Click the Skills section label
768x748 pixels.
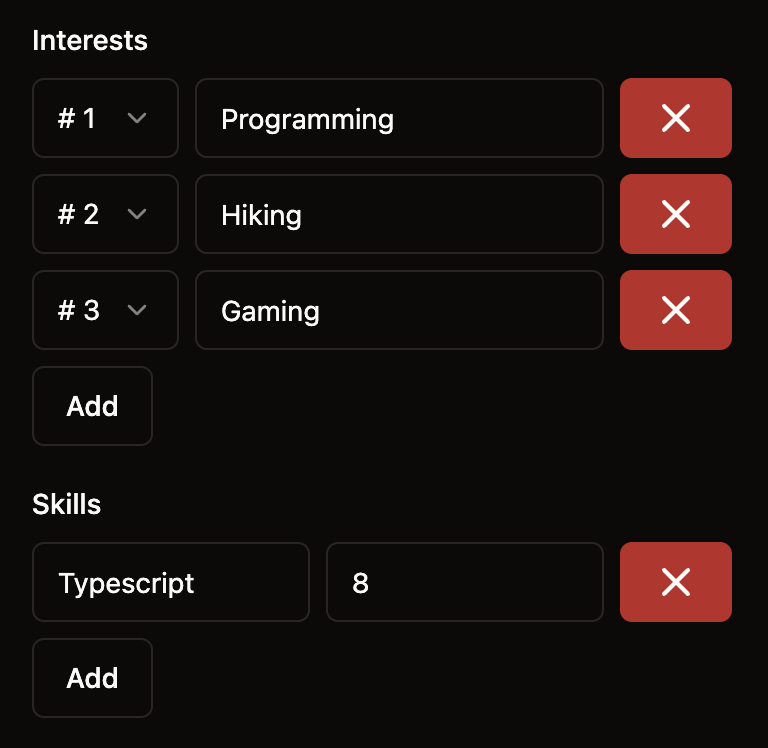coord(67,504)
